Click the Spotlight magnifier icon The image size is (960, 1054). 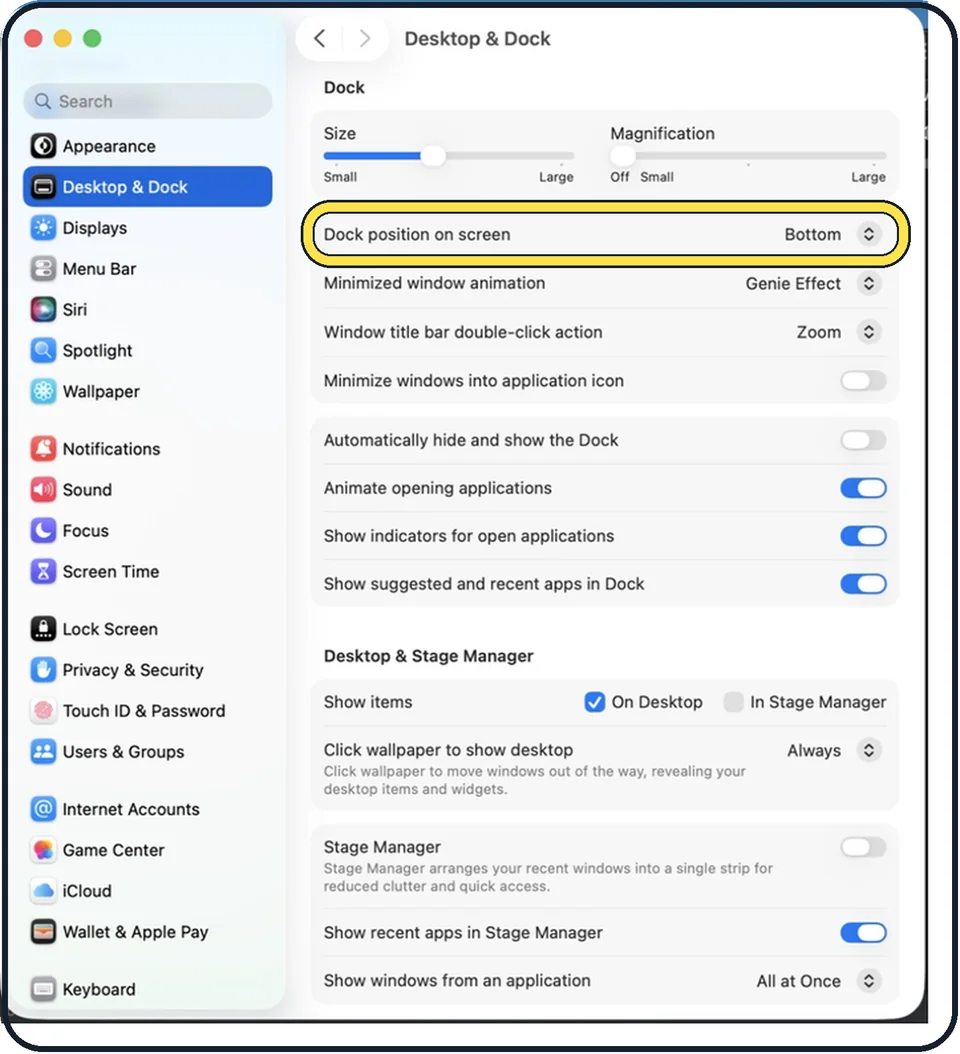click(x=44, y=350)
